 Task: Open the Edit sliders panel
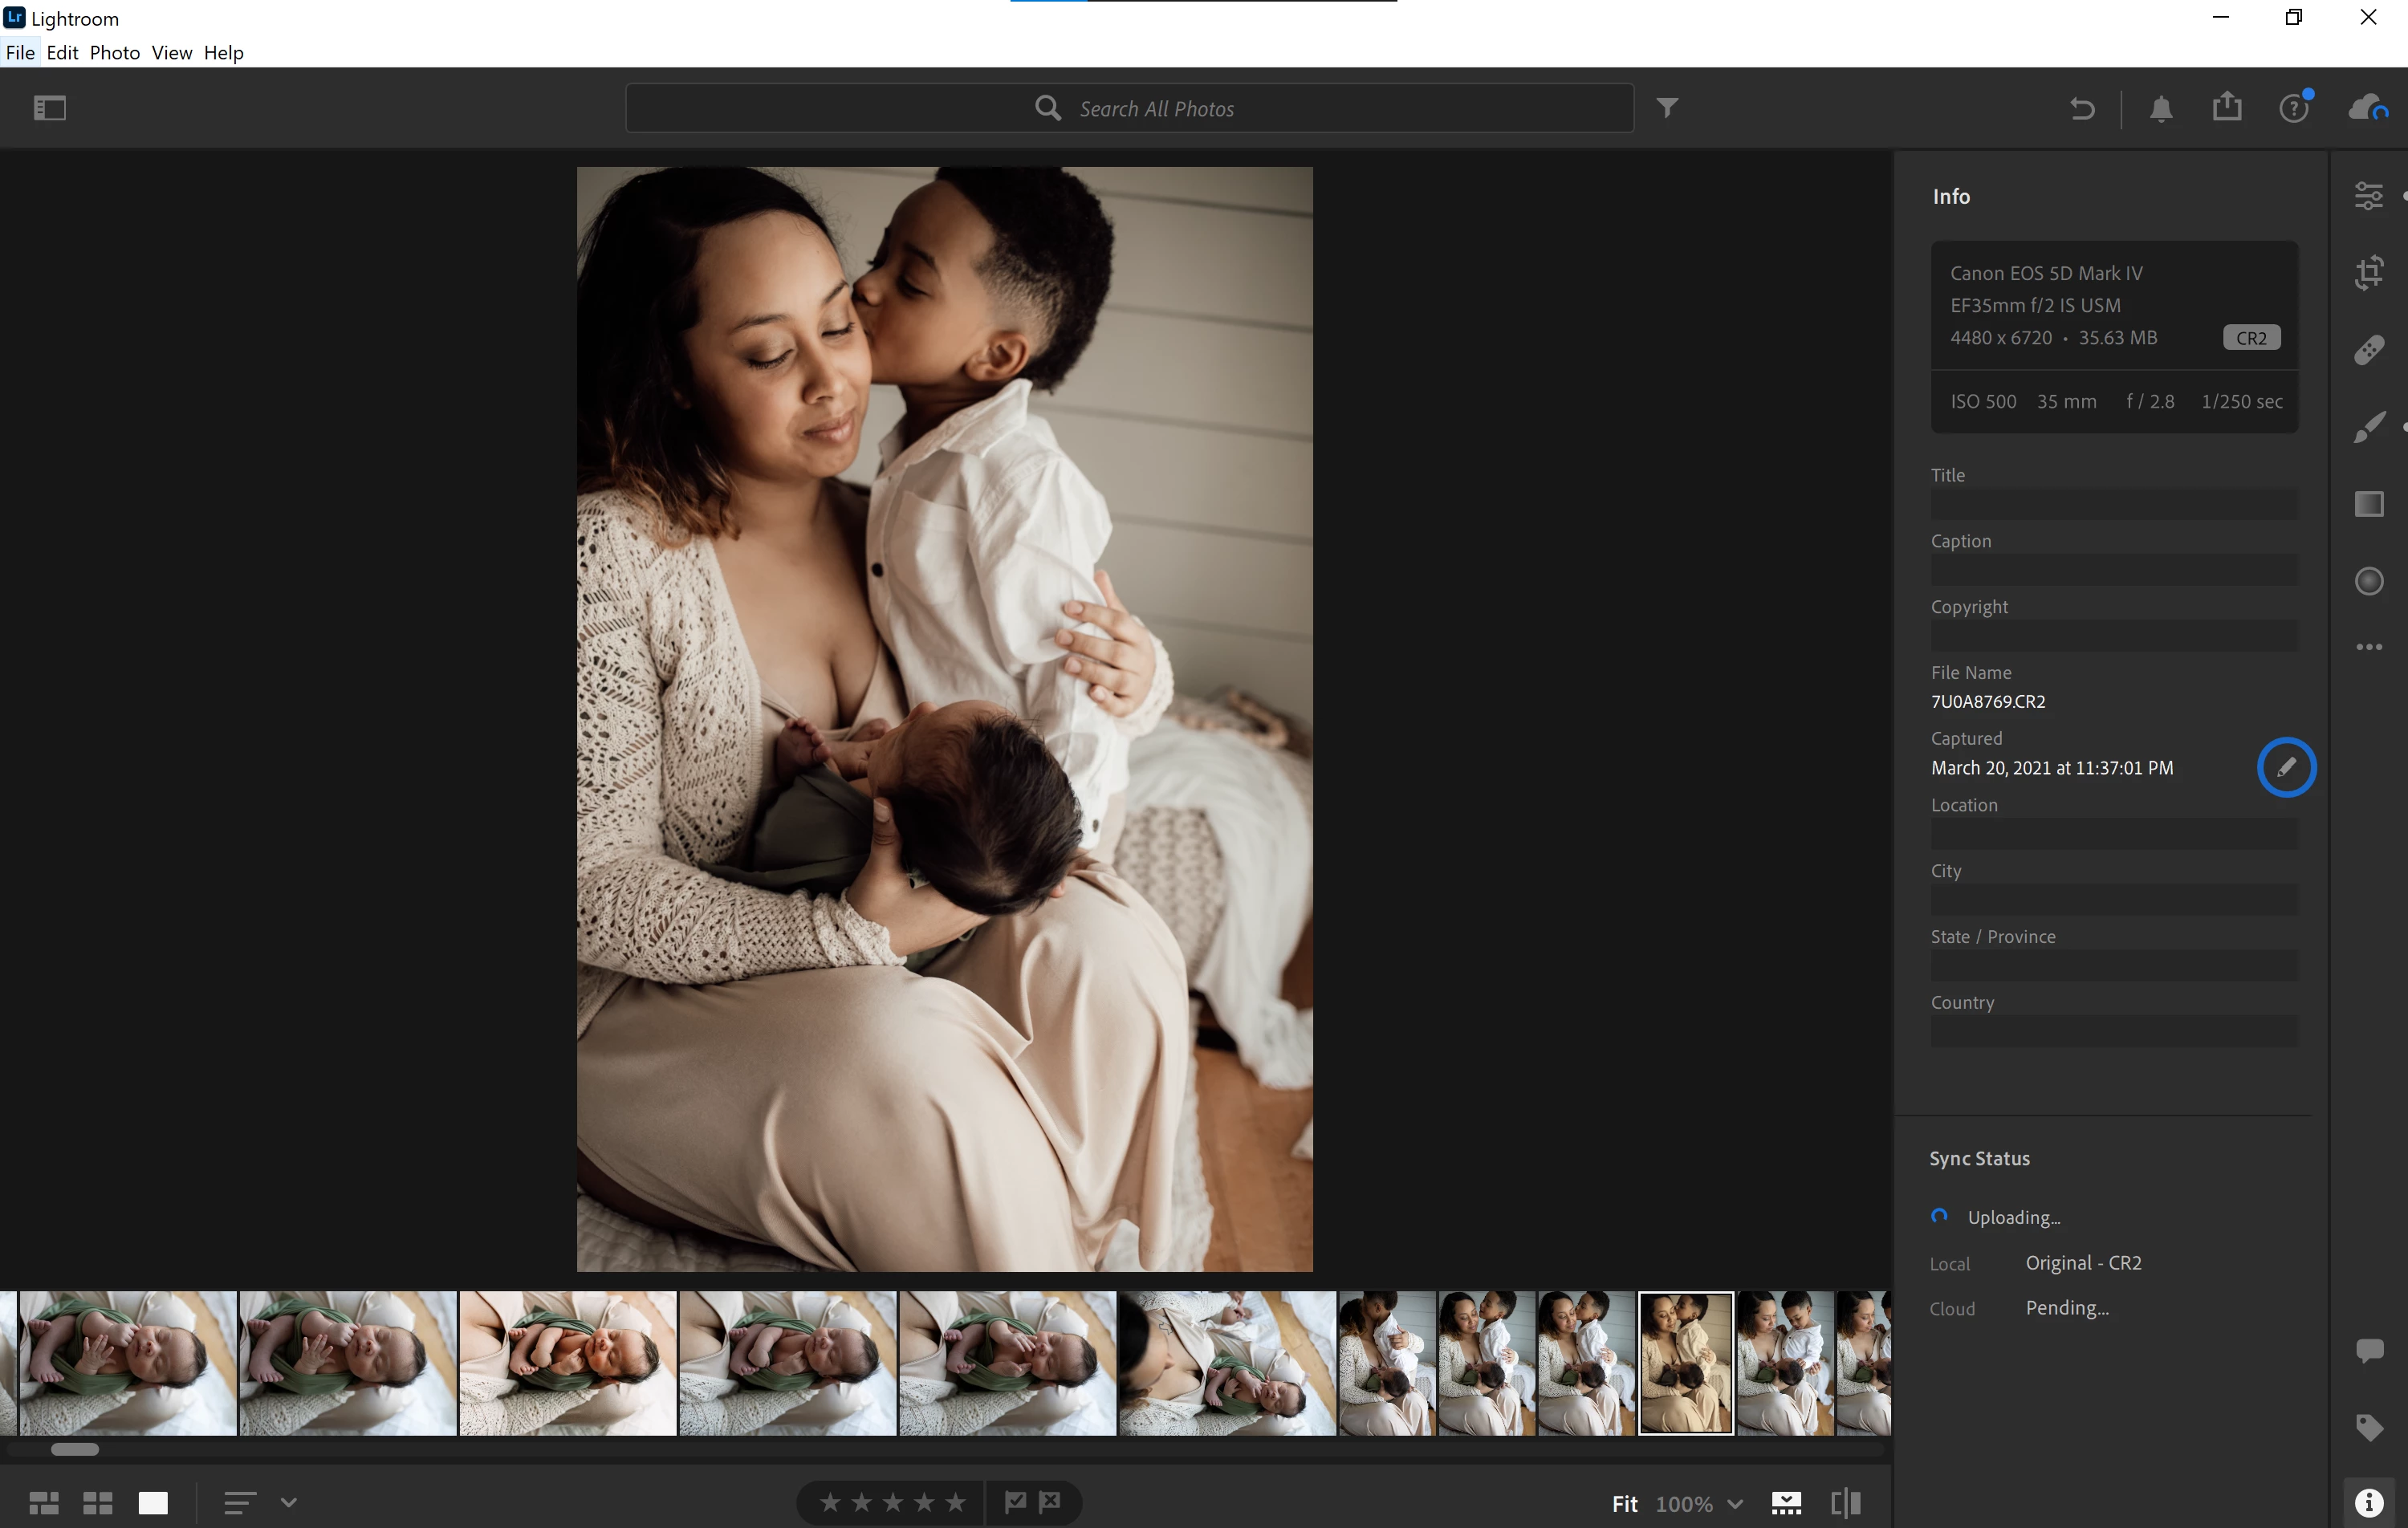(x=2368, y=196)
